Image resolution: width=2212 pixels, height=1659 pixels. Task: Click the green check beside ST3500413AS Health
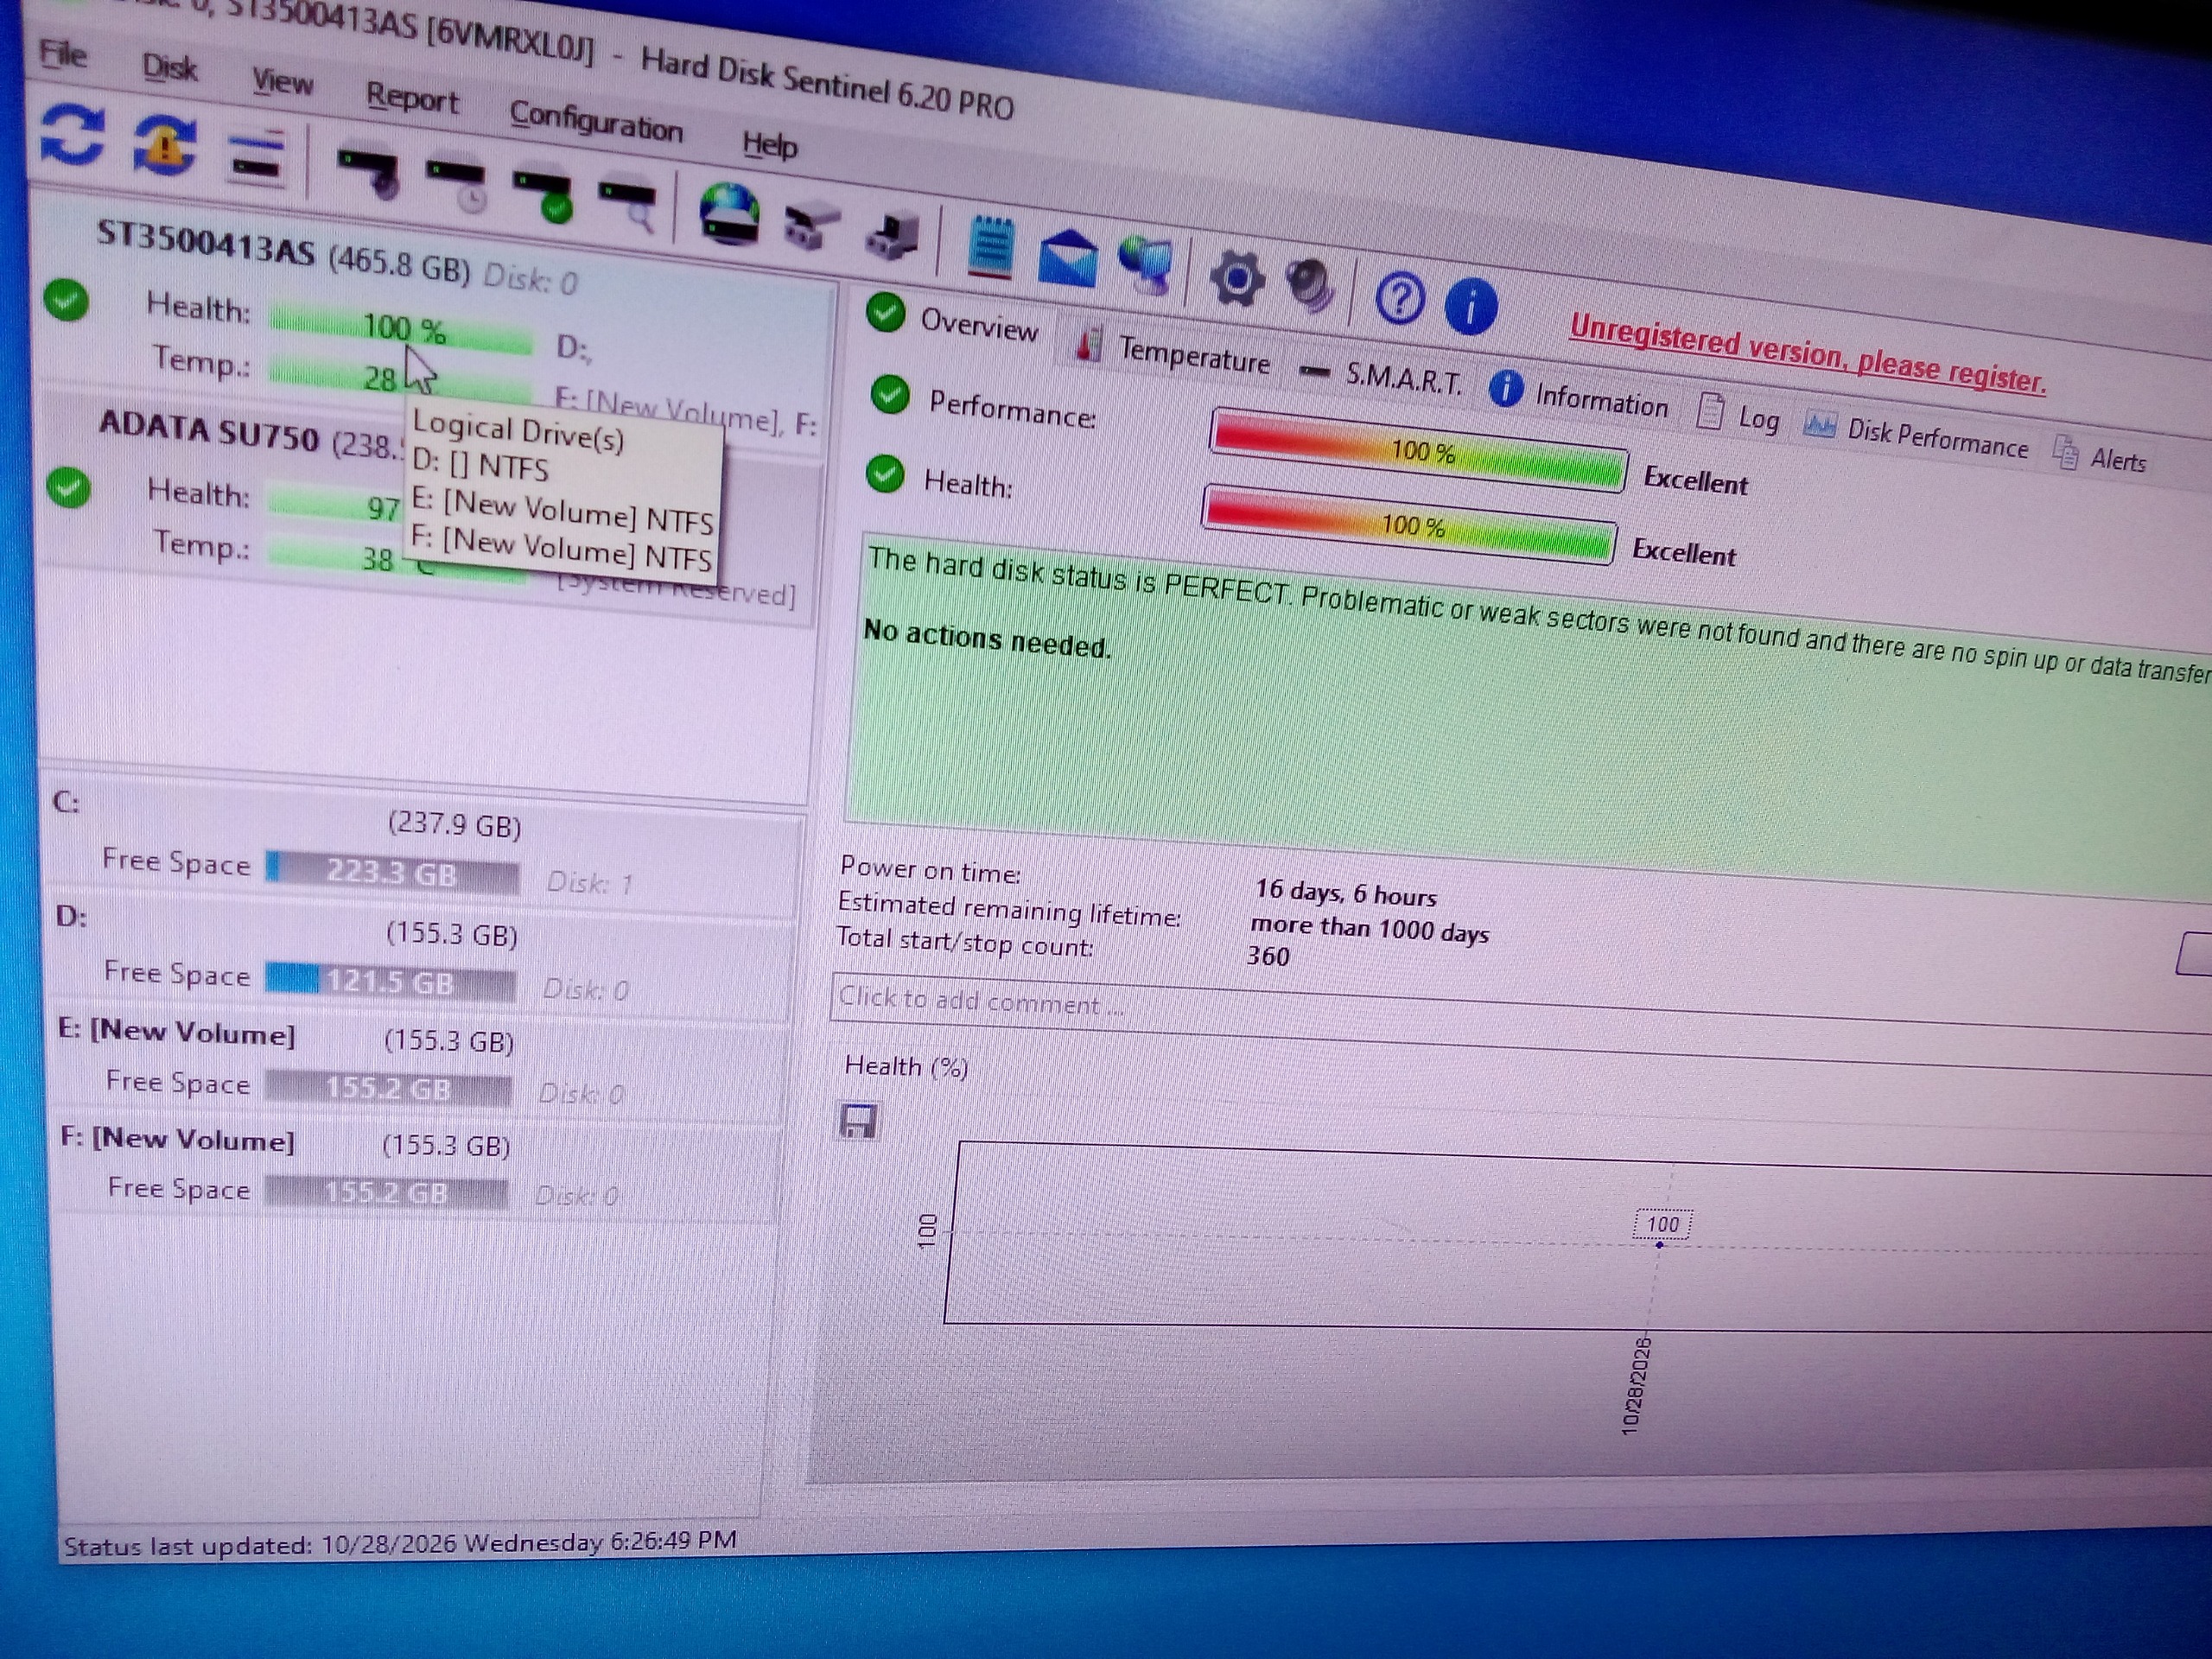point(66,300)
